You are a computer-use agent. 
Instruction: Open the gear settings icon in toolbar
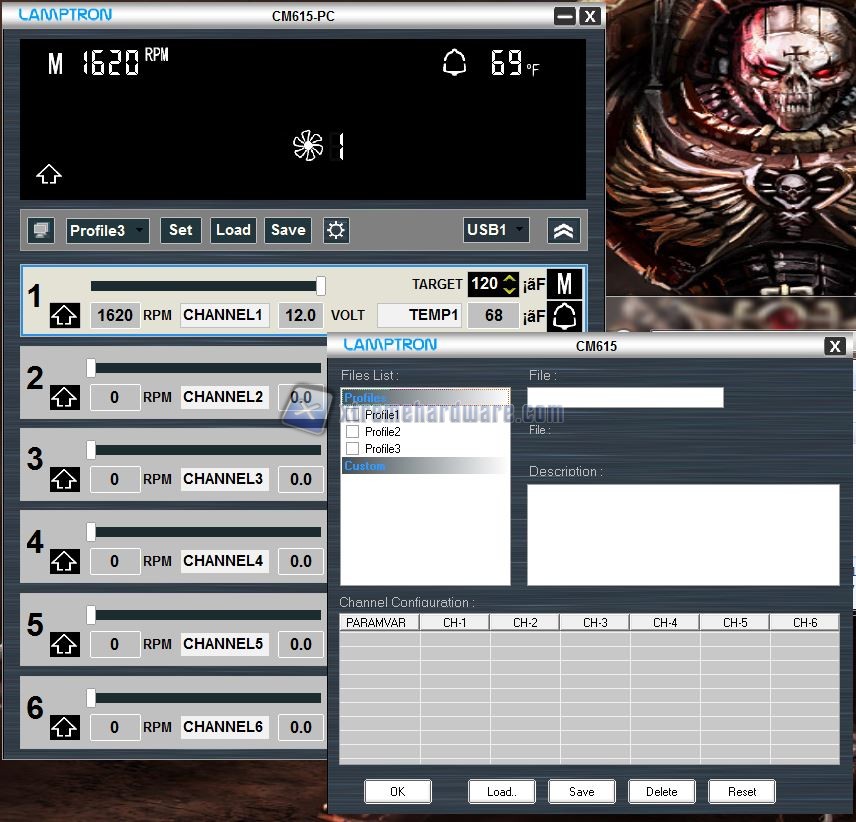[x=336, y=231]
